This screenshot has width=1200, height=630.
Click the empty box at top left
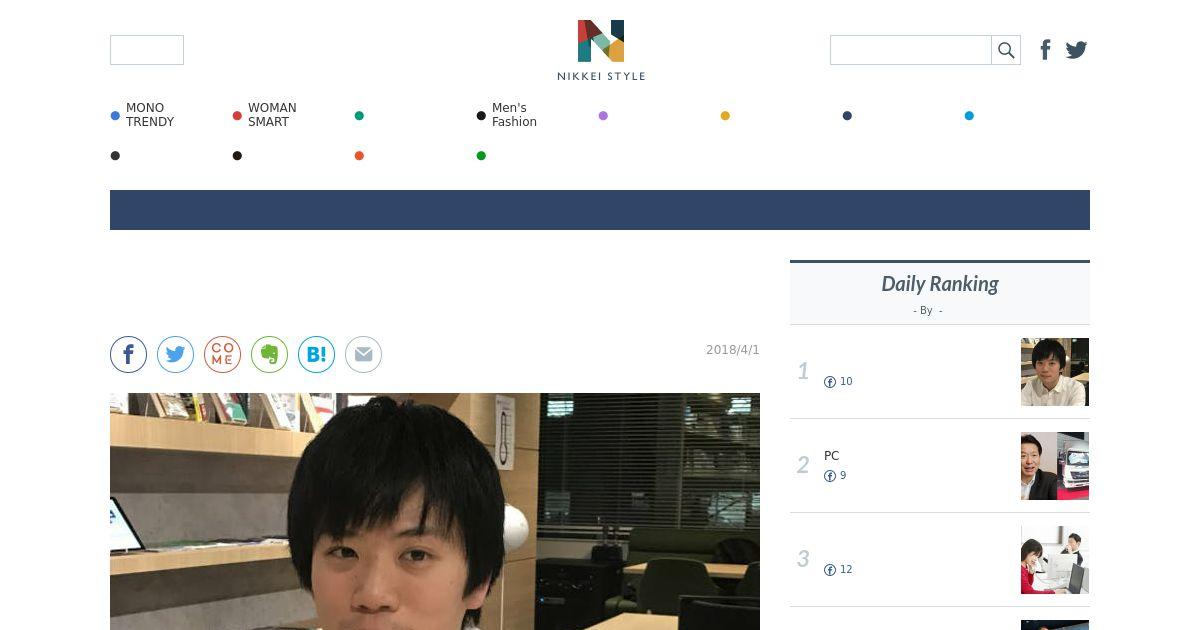tap(147, 50)
